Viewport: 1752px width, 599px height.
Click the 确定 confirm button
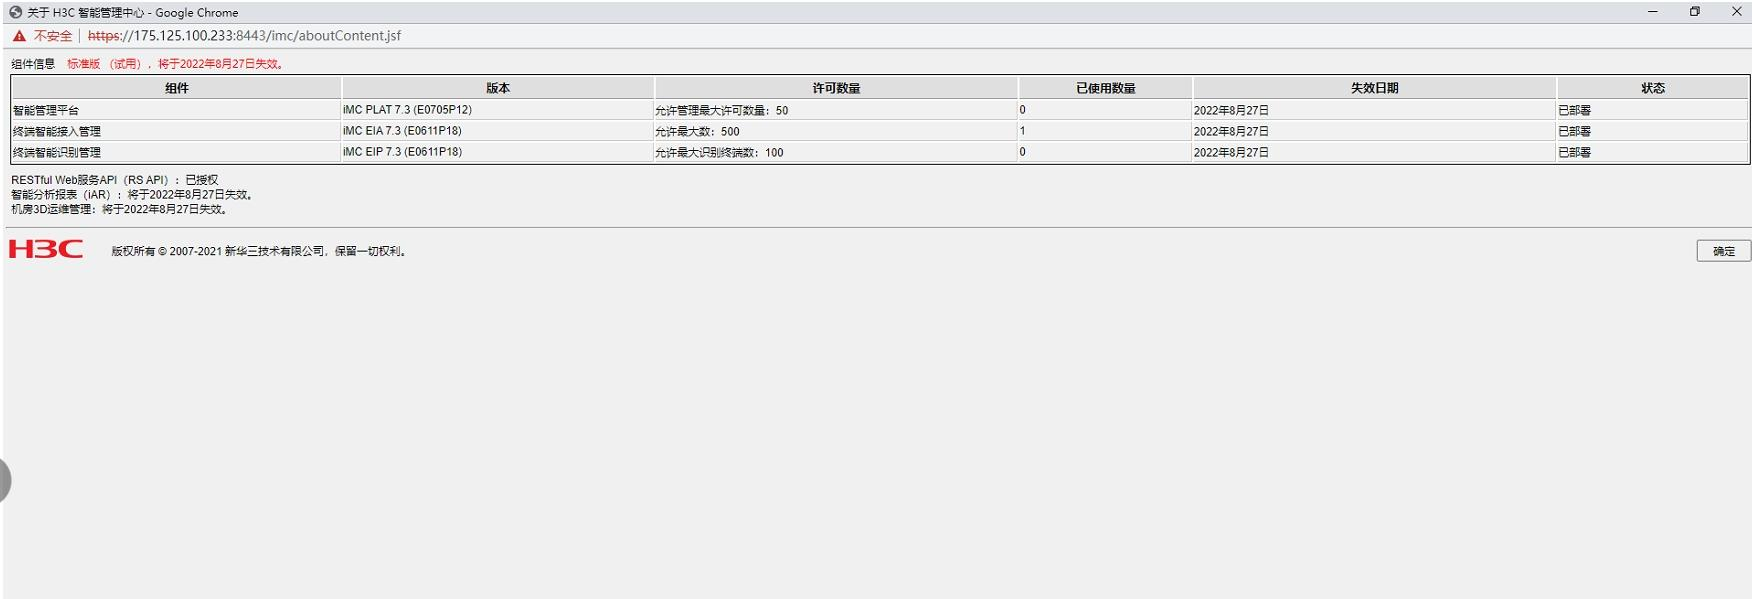(x=1723, y=251)
